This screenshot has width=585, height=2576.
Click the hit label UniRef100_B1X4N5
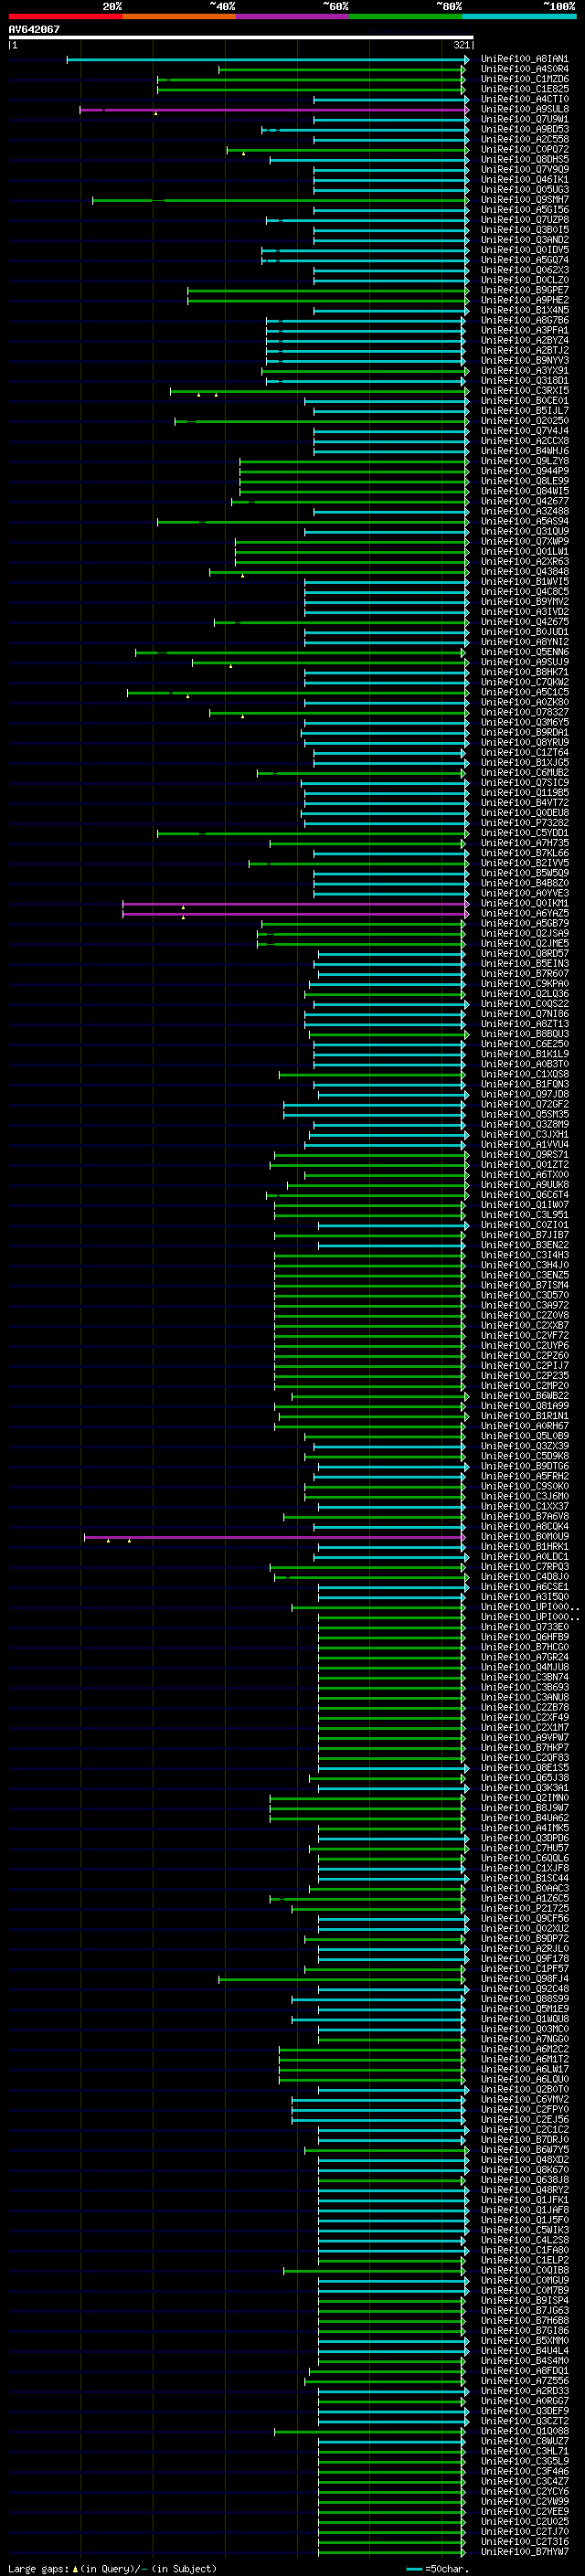click(x=524, y=310)
